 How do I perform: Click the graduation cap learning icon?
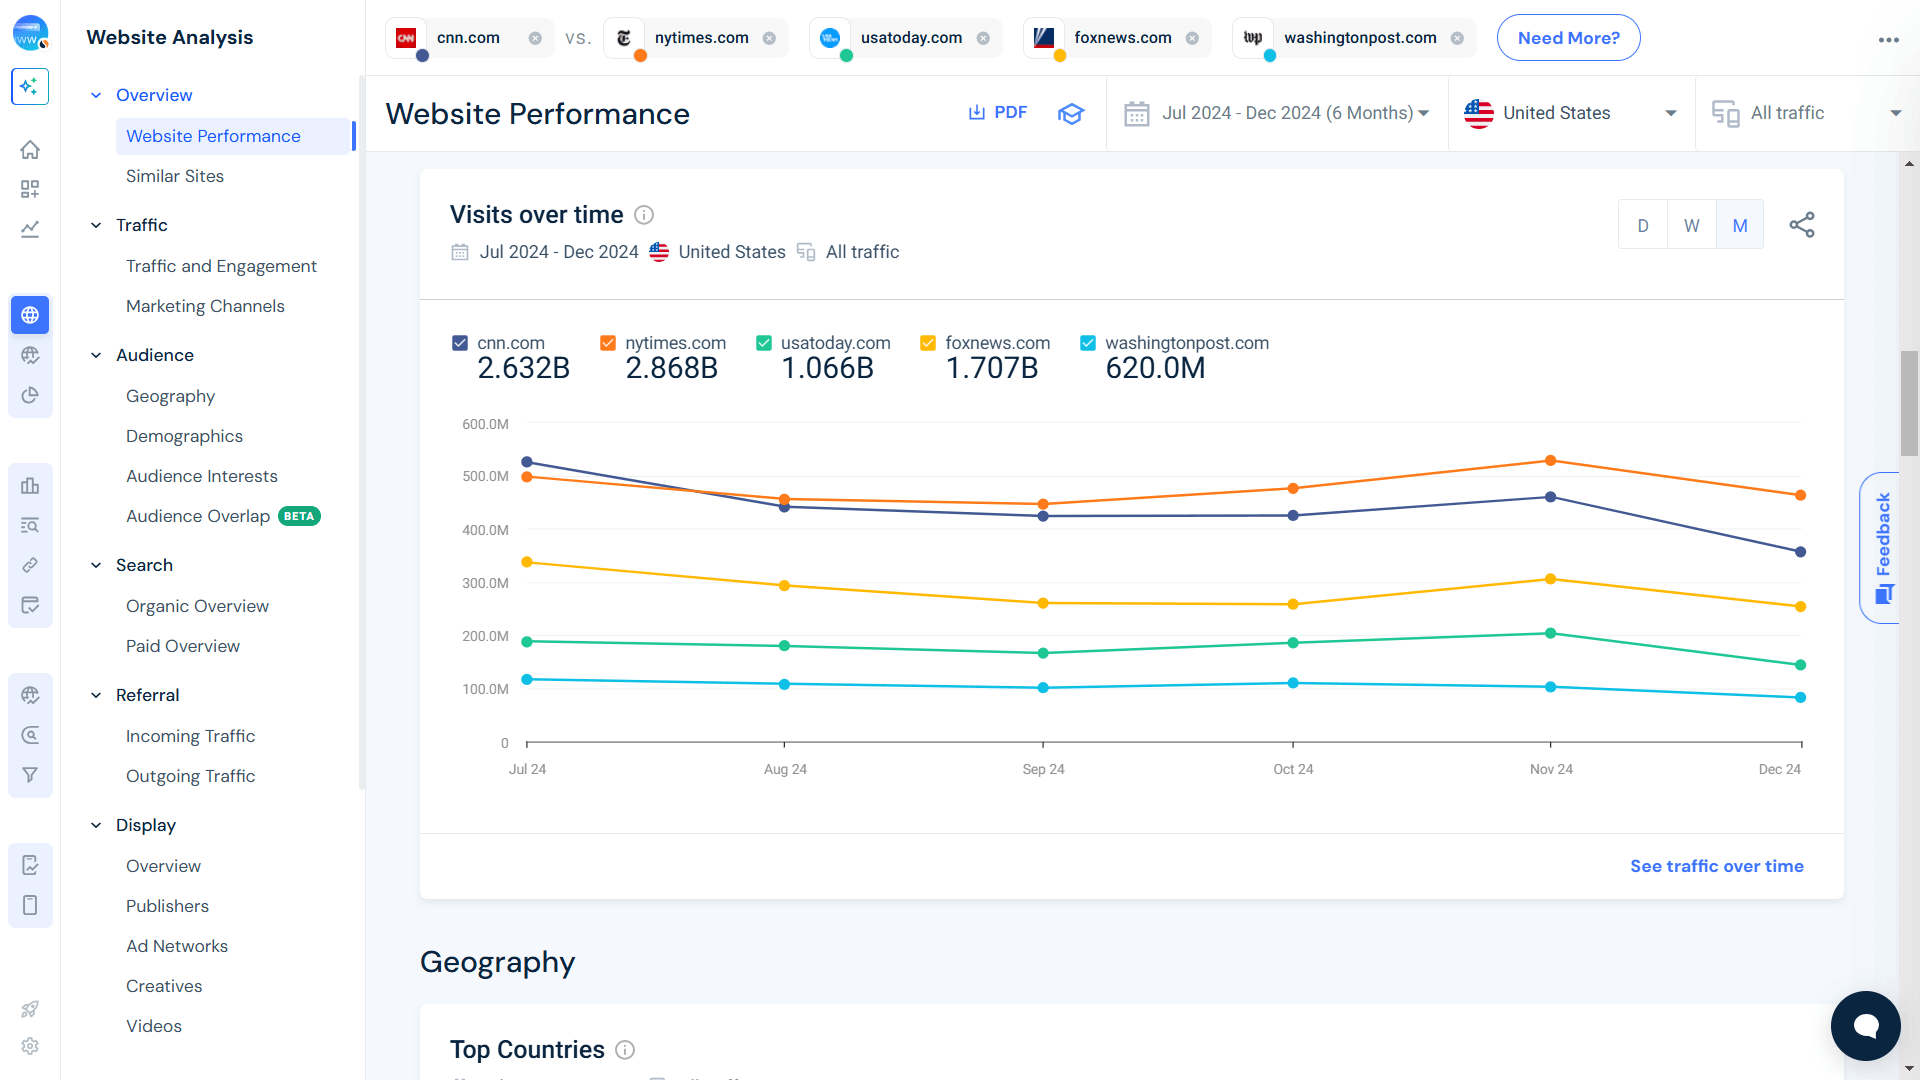pyautogui.click(x=1071, y=113)
